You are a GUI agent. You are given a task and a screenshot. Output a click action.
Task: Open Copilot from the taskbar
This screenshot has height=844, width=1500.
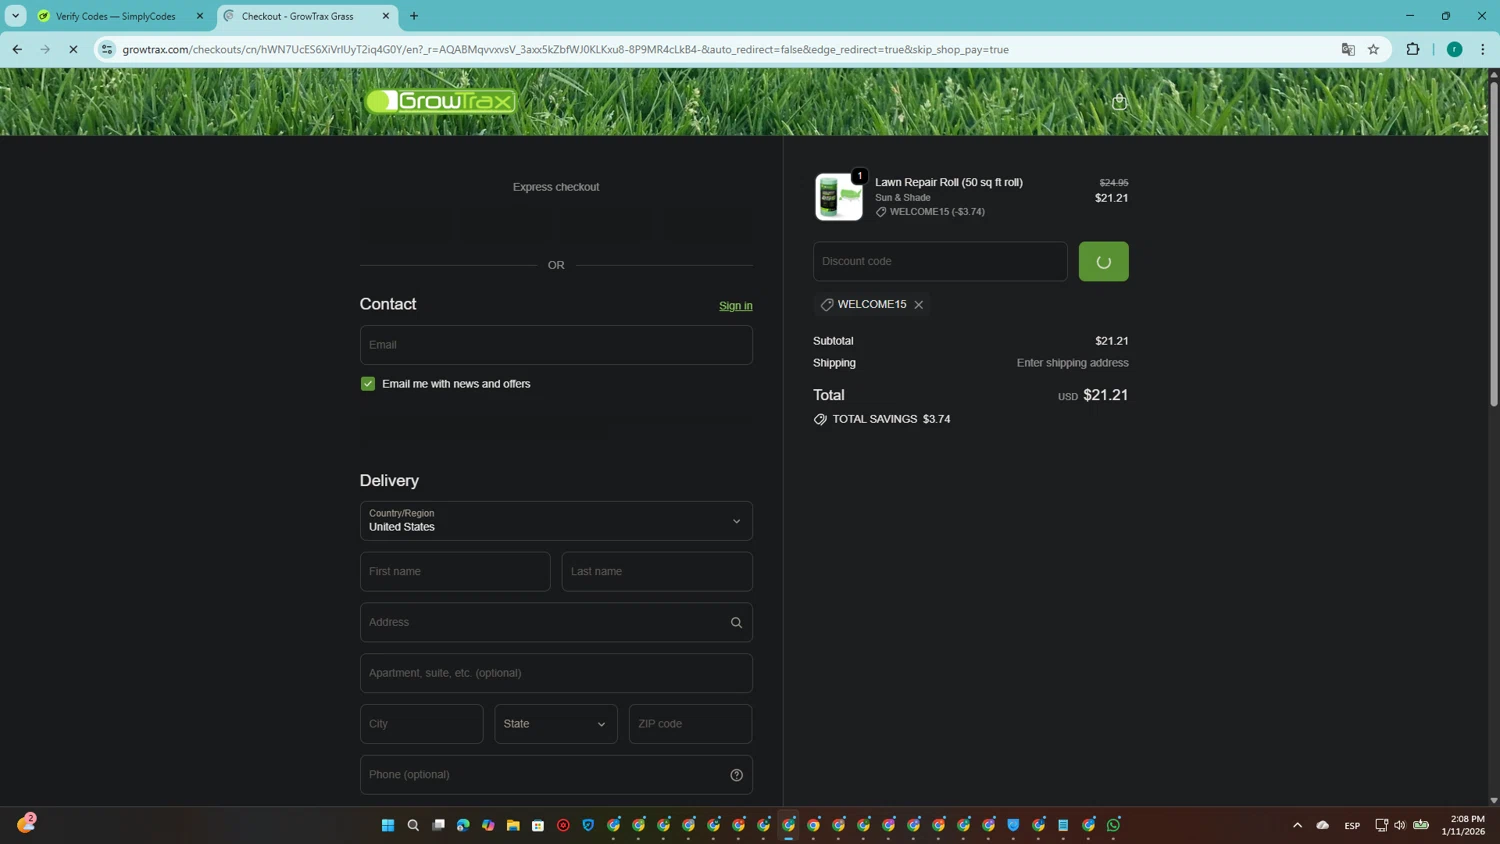point(488,825)
